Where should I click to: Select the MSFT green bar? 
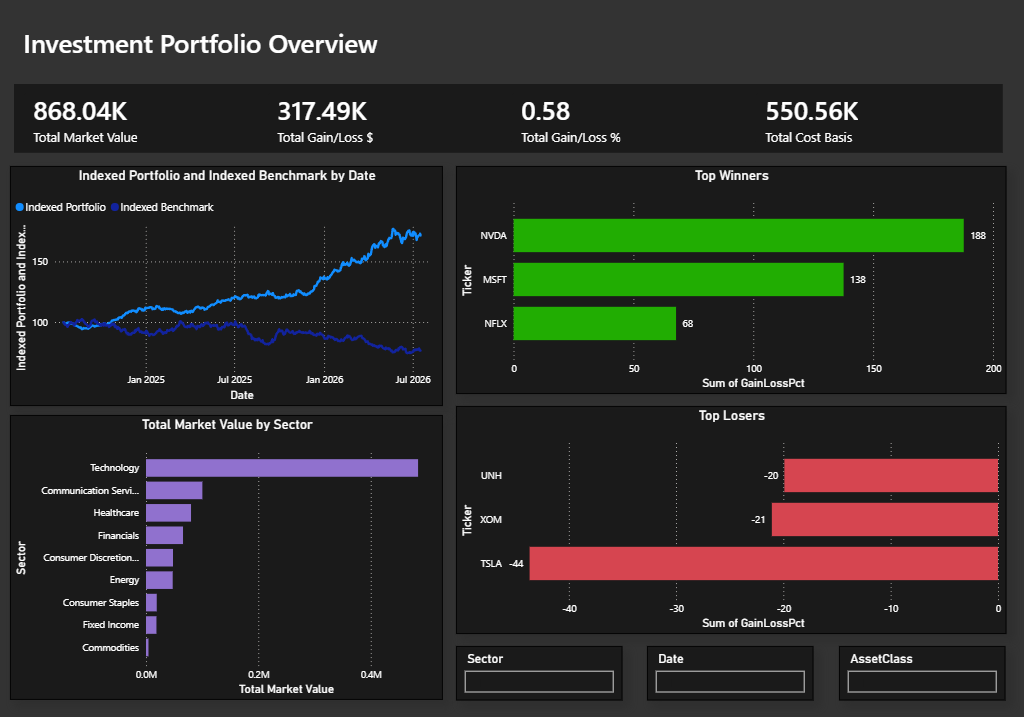[679, 279]
